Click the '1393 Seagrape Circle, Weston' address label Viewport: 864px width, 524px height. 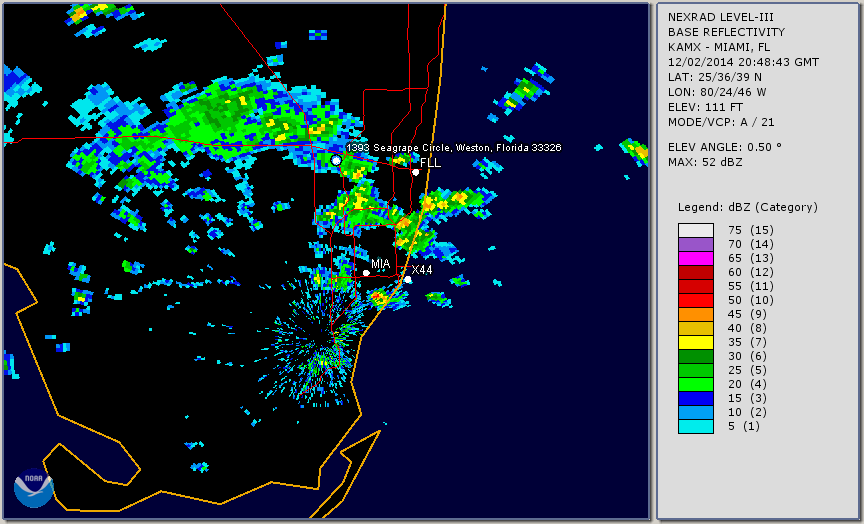click(454, 148)
